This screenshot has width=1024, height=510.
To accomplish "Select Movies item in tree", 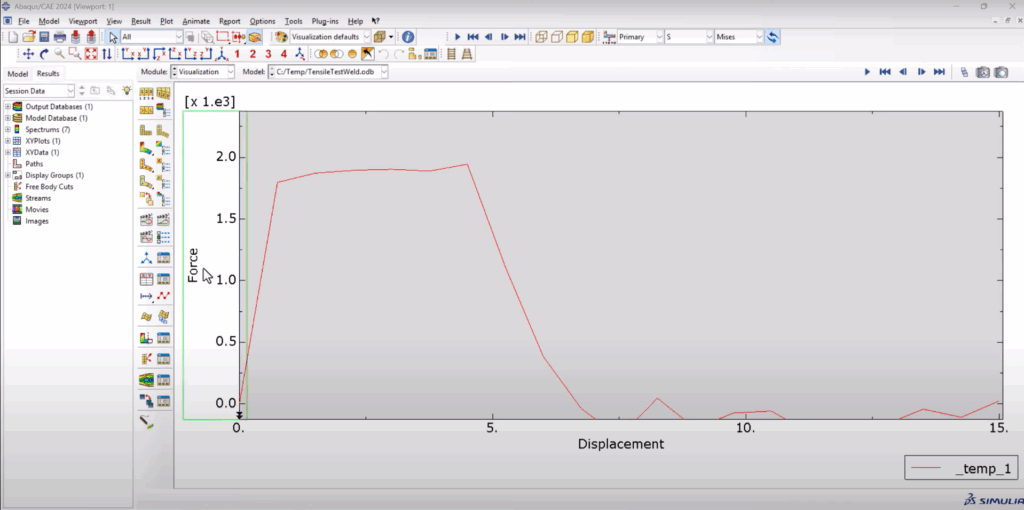I will click(37, 210).
